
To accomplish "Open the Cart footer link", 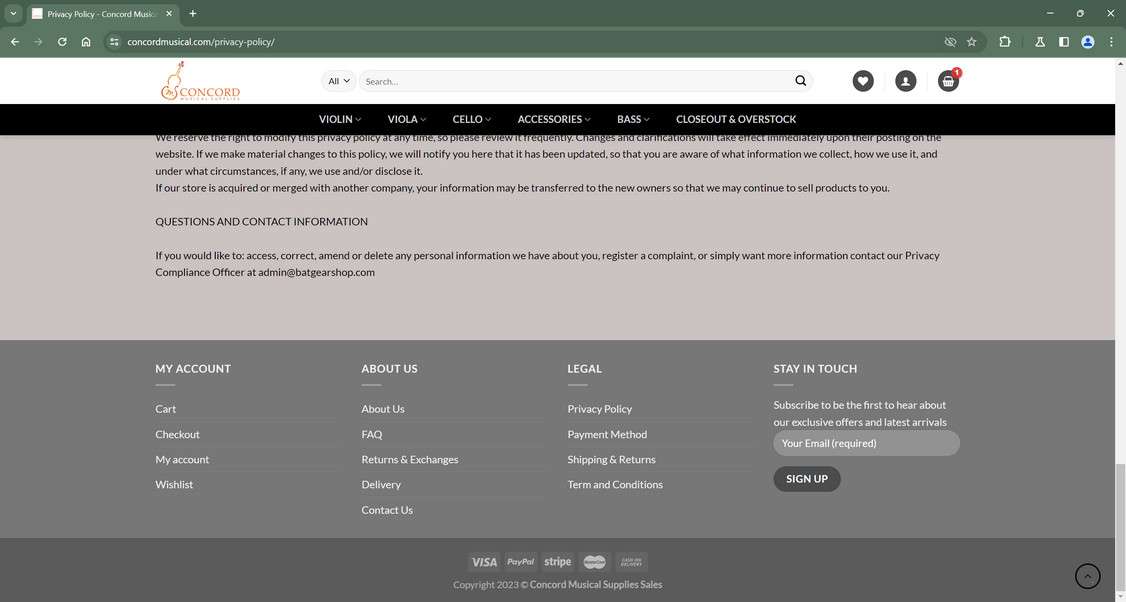I will pos(165,409).
